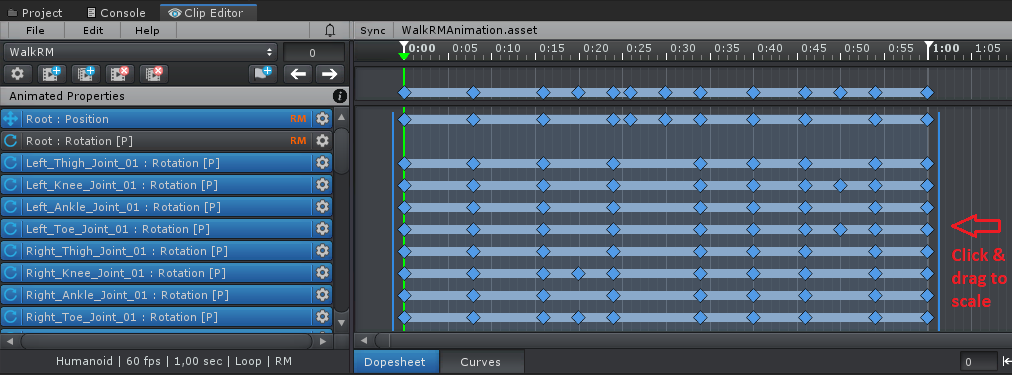Click the first delete-clip icon with red cross
1012x375 pixels.
coord(119,74)
